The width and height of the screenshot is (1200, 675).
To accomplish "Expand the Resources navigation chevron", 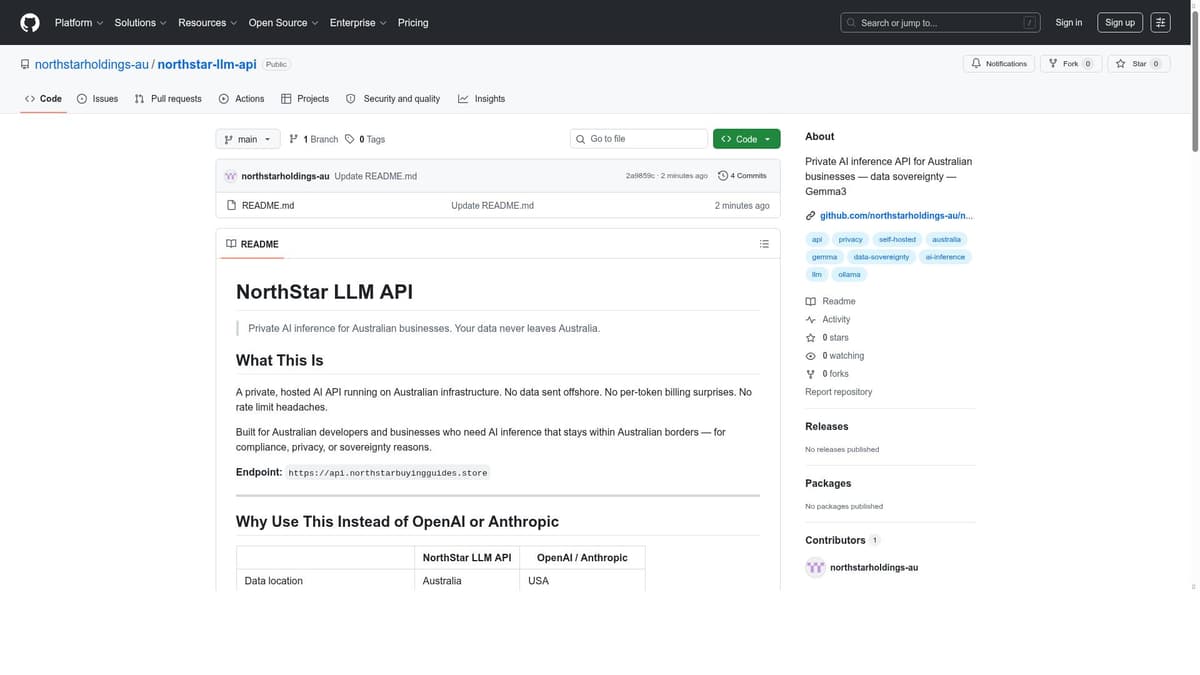I will pos(232,21).
